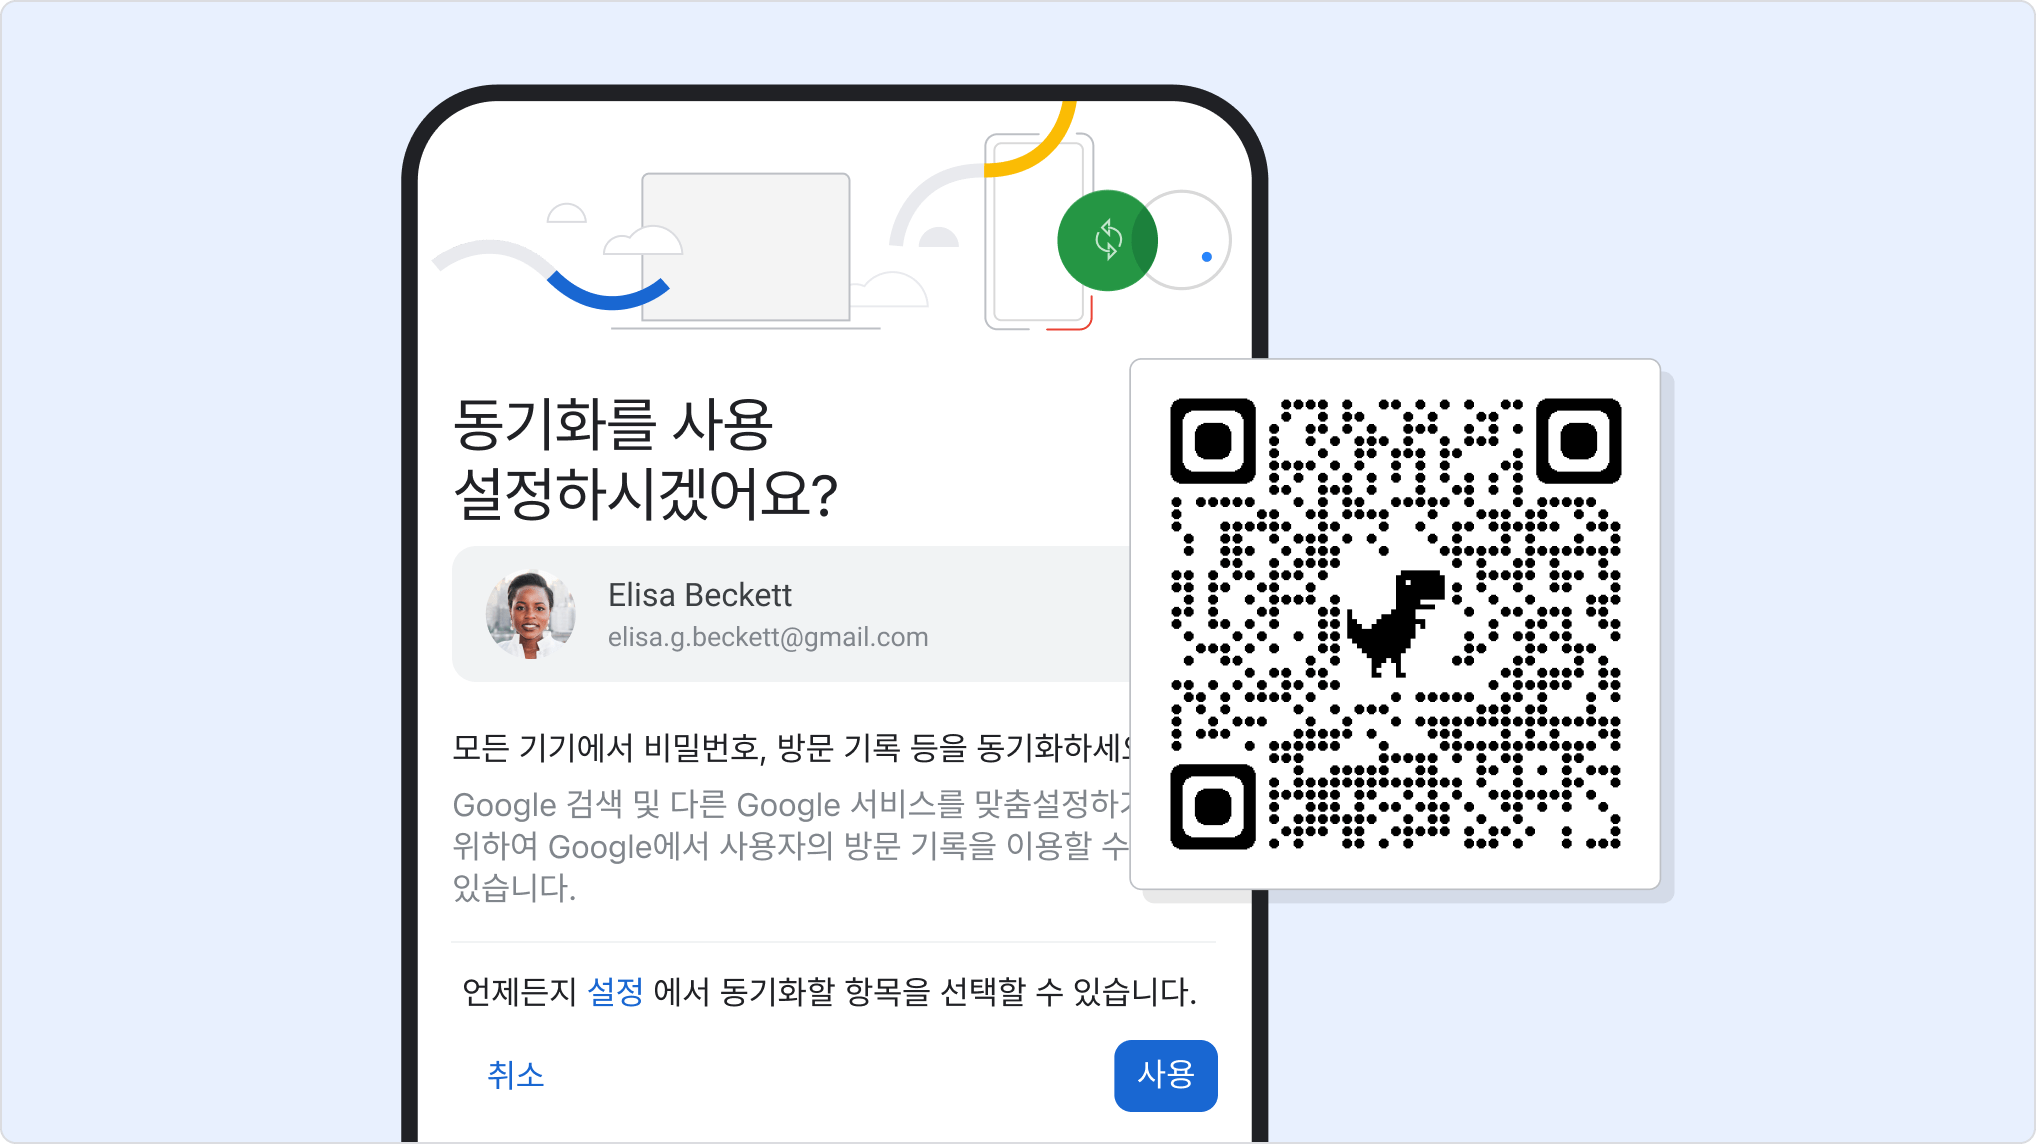Click the phone outline illustration

[1039, 232]
